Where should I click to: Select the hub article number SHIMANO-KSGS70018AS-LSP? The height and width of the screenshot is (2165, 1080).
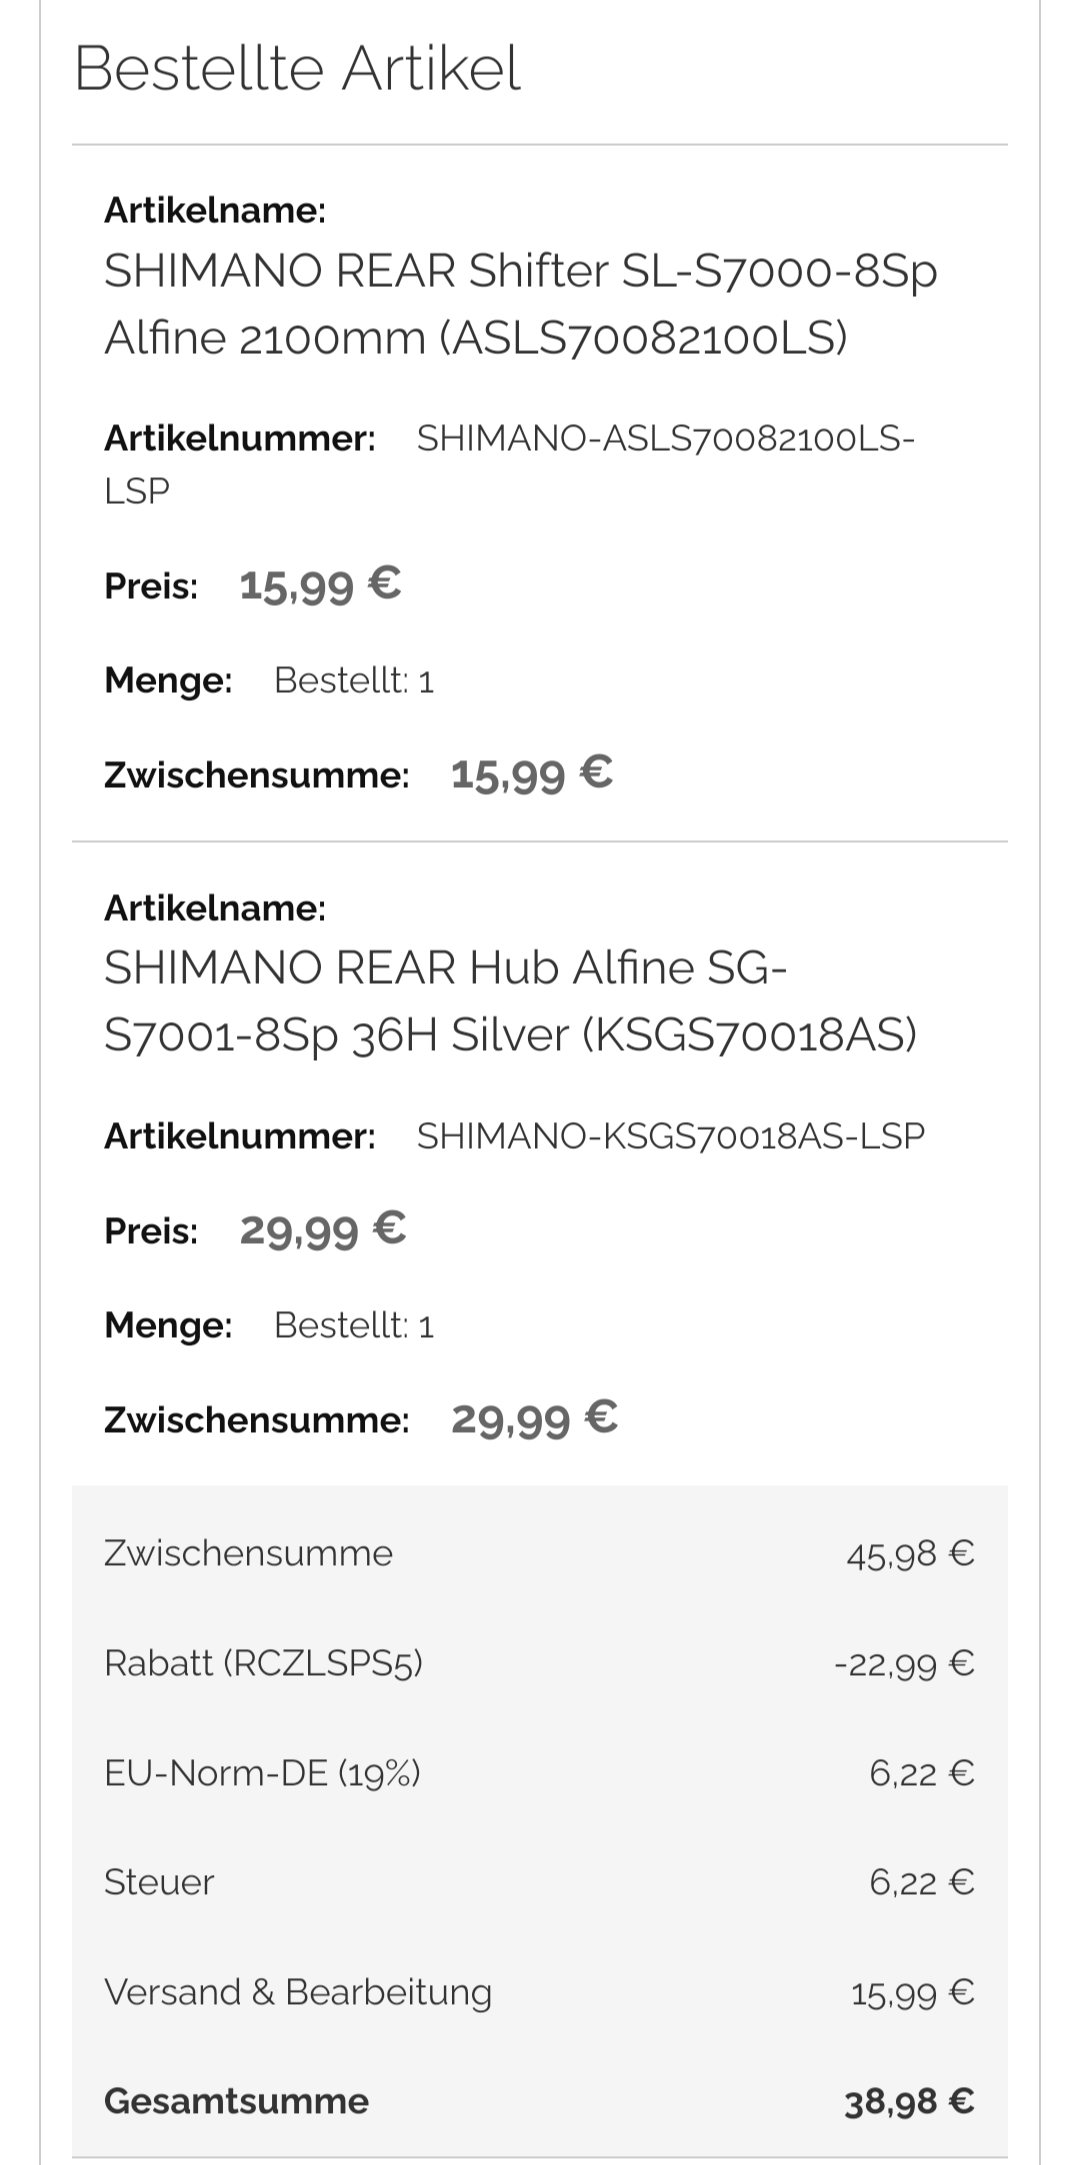click(x=670, y=1136)
